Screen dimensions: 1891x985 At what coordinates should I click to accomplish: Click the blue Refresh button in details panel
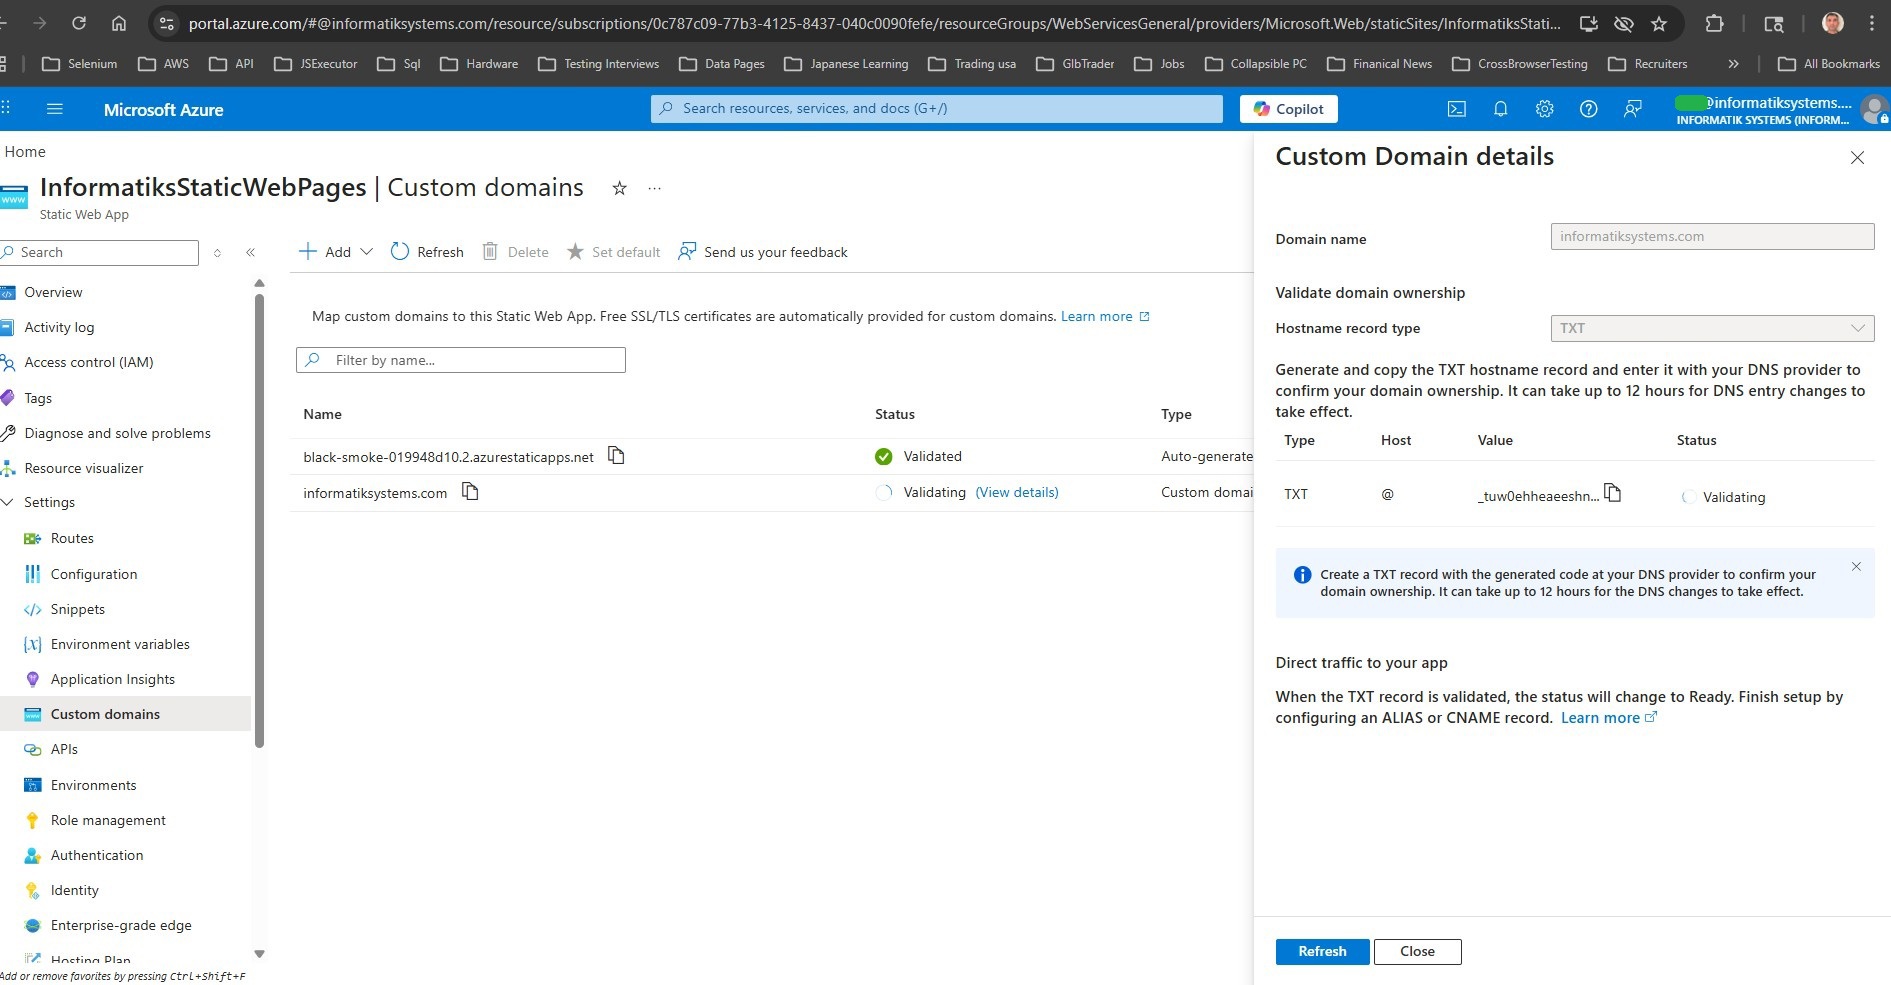1322,951
